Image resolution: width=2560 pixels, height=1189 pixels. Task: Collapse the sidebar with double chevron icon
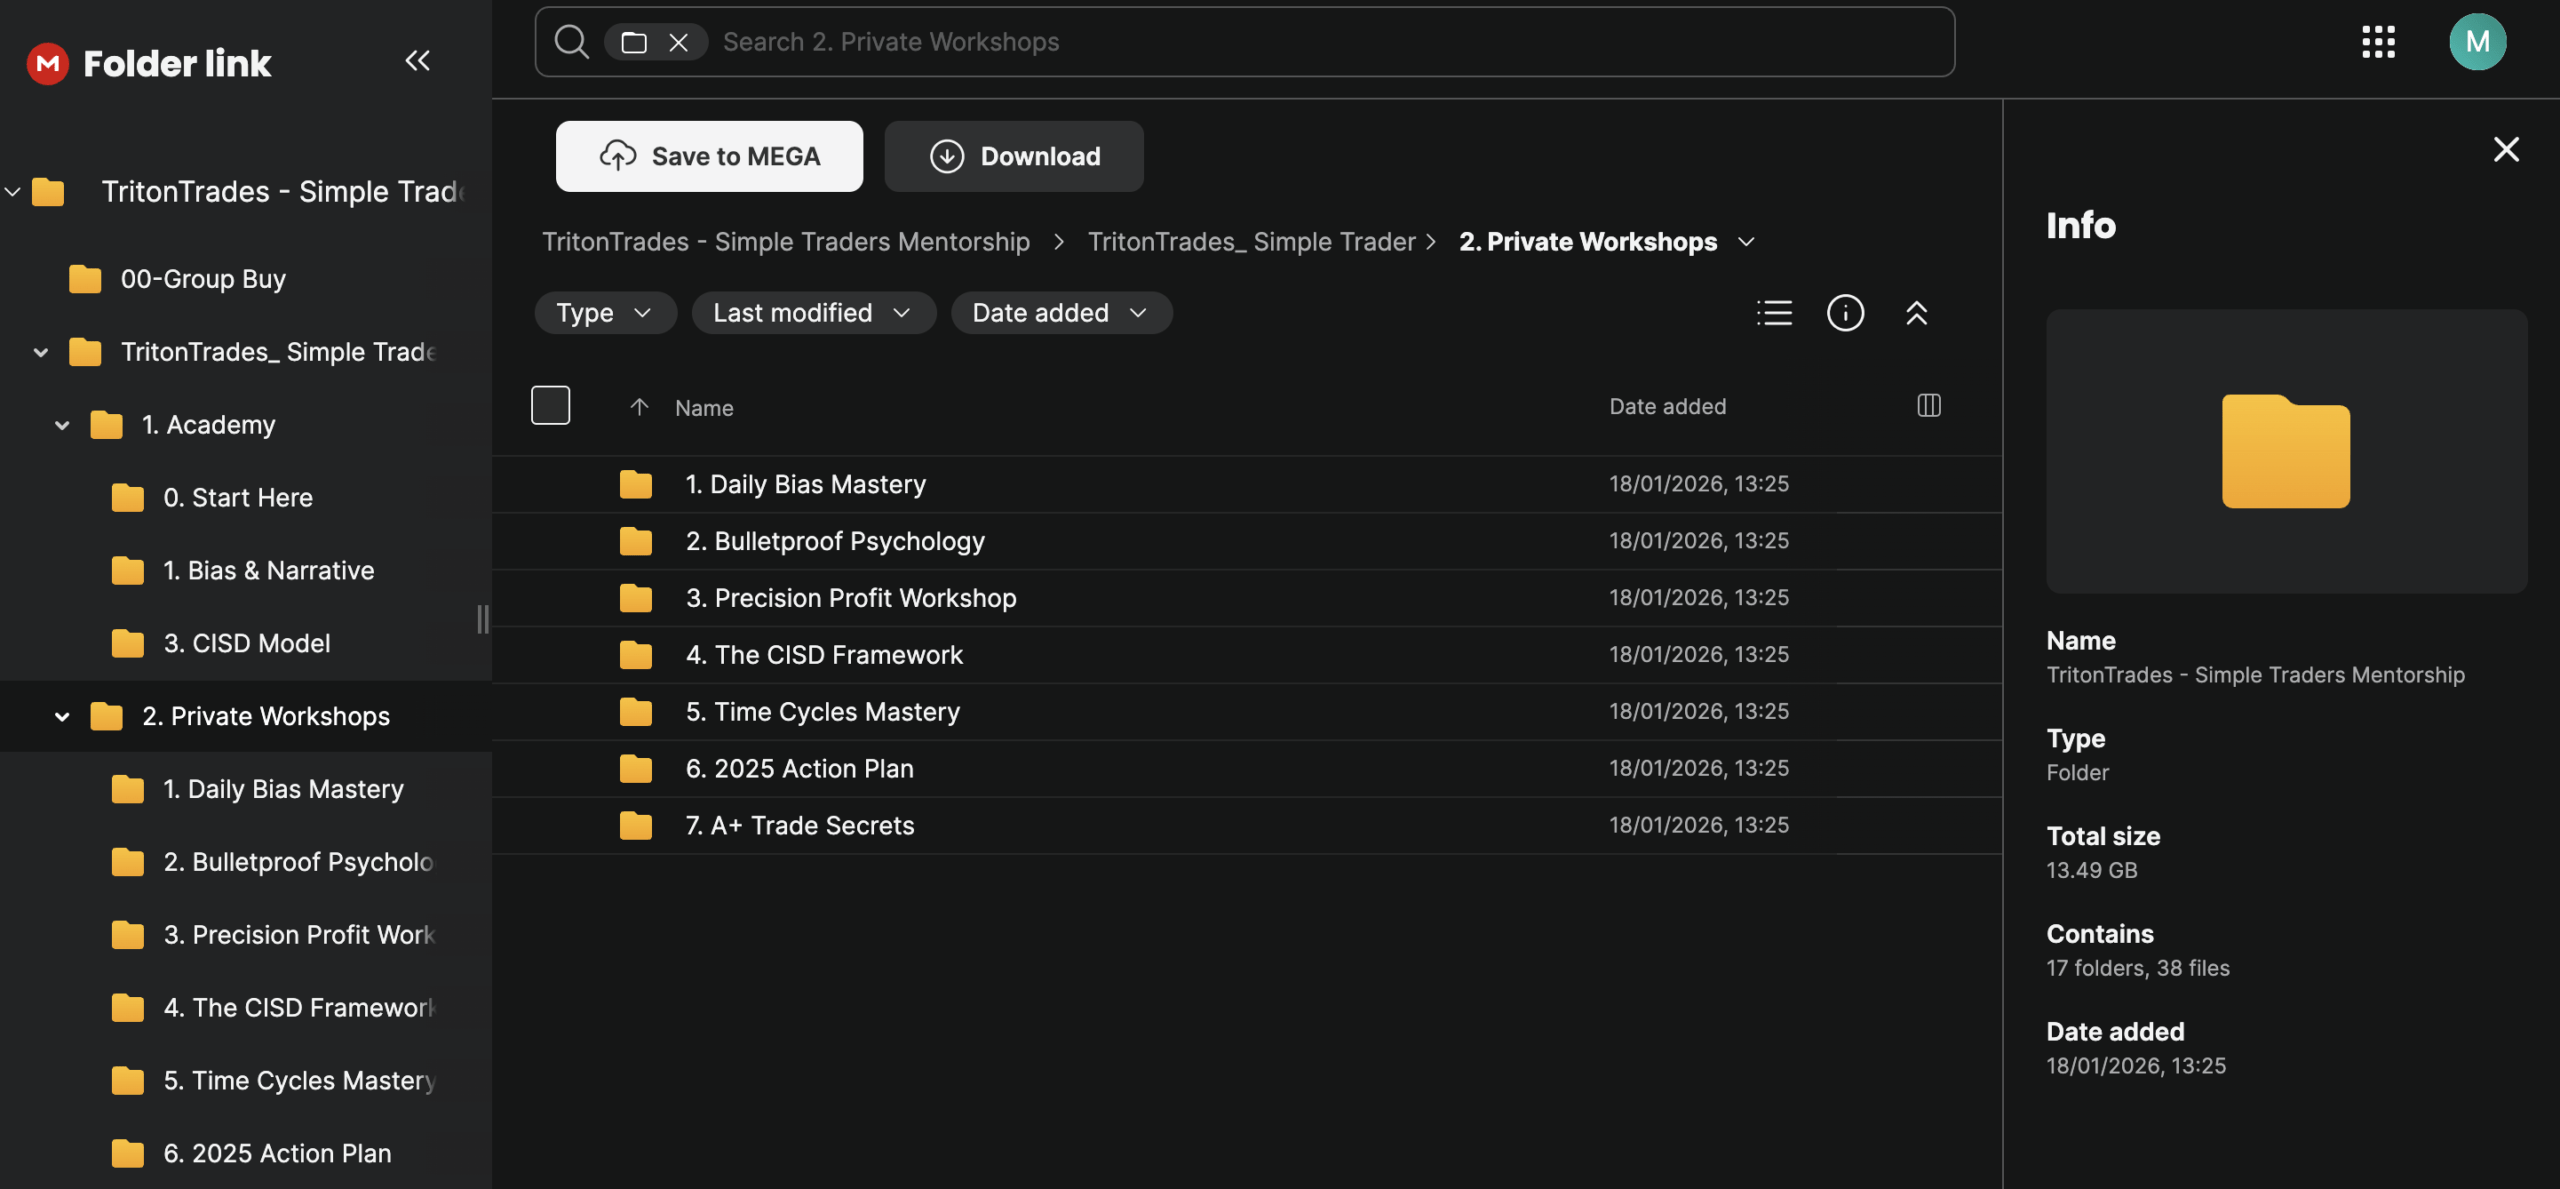tap(417, 61)
